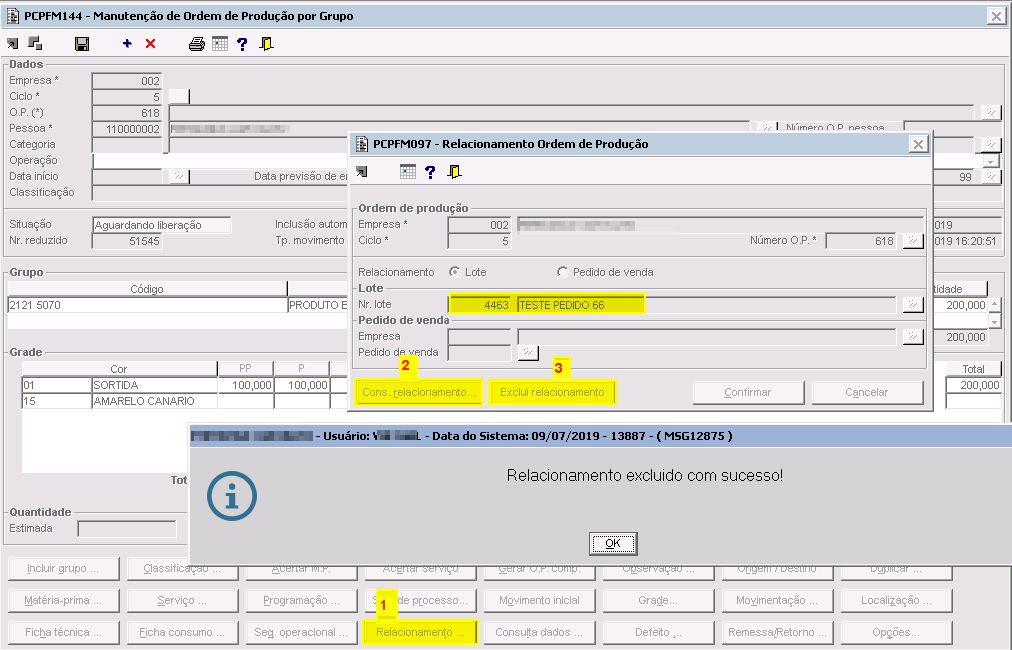Click the SORTIDA color row
The height and width of the screenshot is (650, 1012).
click(155, 385)
